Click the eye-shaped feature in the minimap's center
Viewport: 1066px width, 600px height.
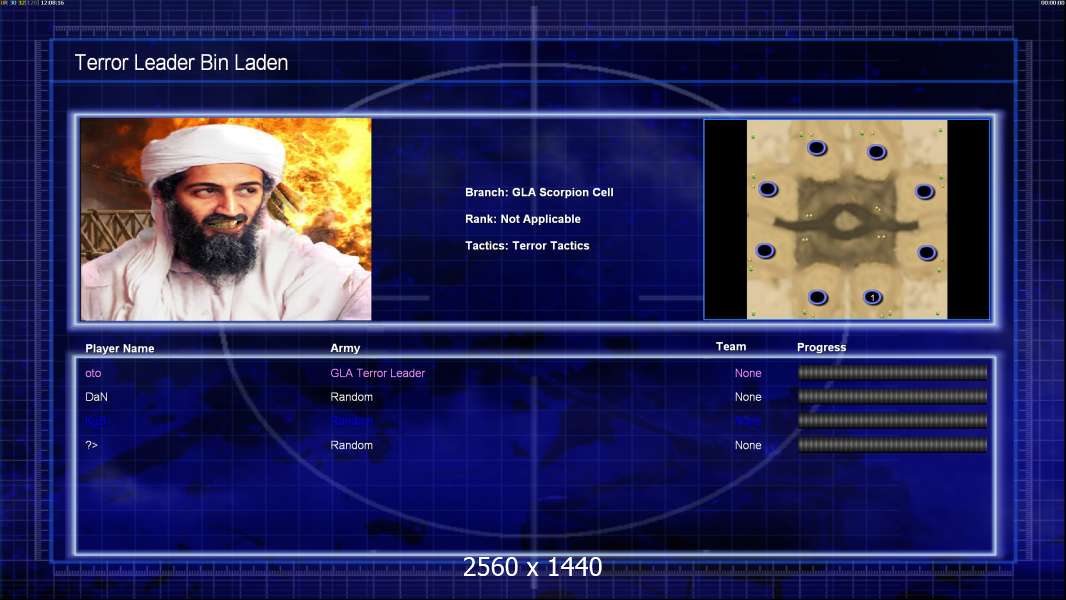pos(846,220)
